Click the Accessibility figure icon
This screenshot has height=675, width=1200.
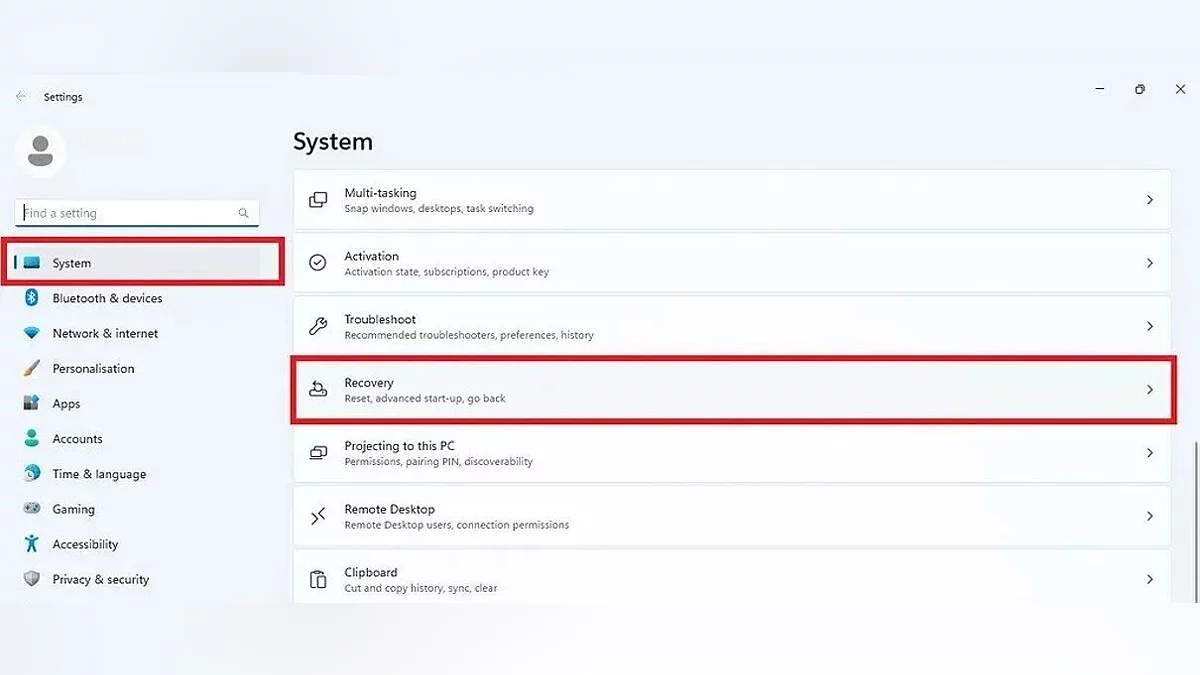tap(32, 544)
